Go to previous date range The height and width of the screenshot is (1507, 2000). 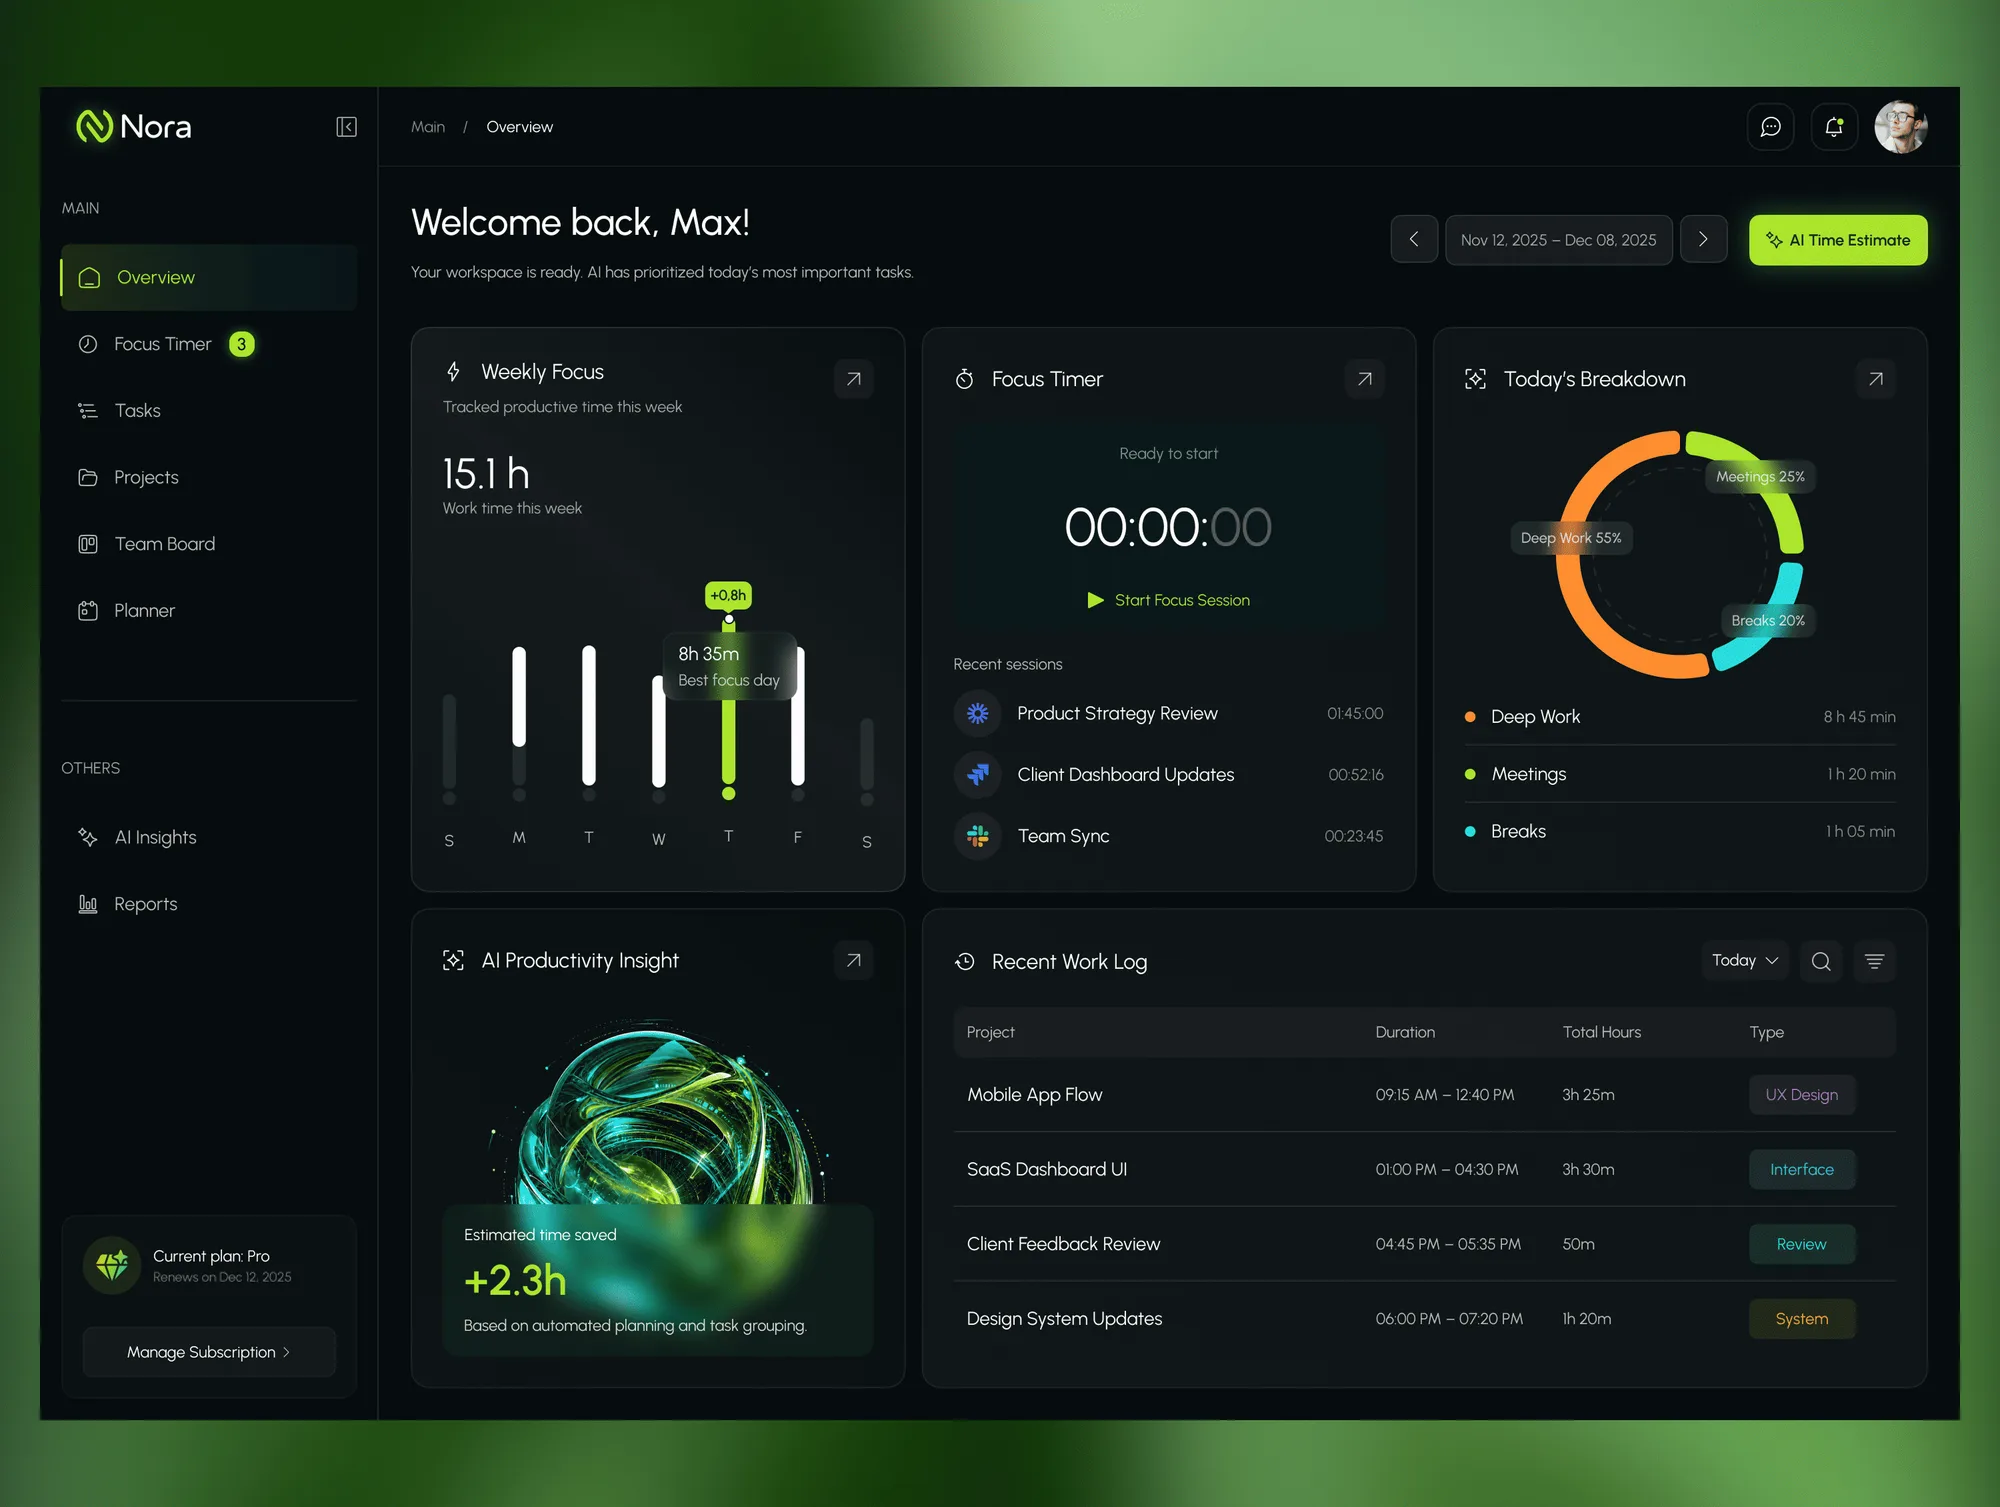point(1414,240)
